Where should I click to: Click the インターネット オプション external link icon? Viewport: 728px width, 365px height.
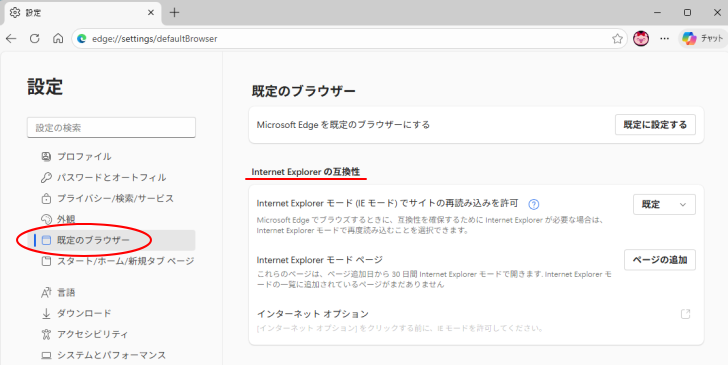click(685, 314)
